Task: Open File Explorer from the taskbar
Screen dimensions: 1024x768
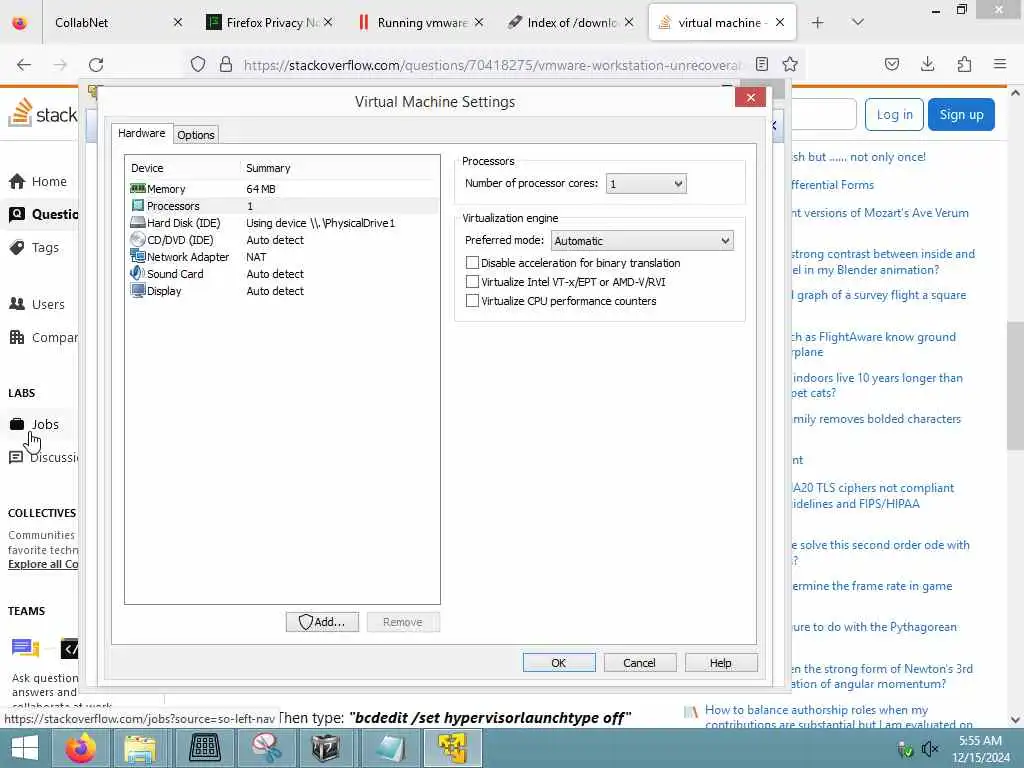Action: 140,748
